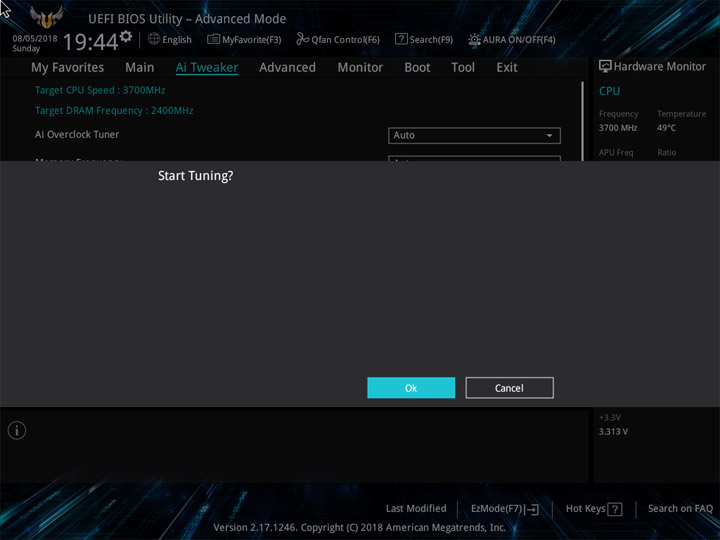This screenshot has width=720, height=540.
Task: Click the settings gear next to the clock
Action: [126, 36]
